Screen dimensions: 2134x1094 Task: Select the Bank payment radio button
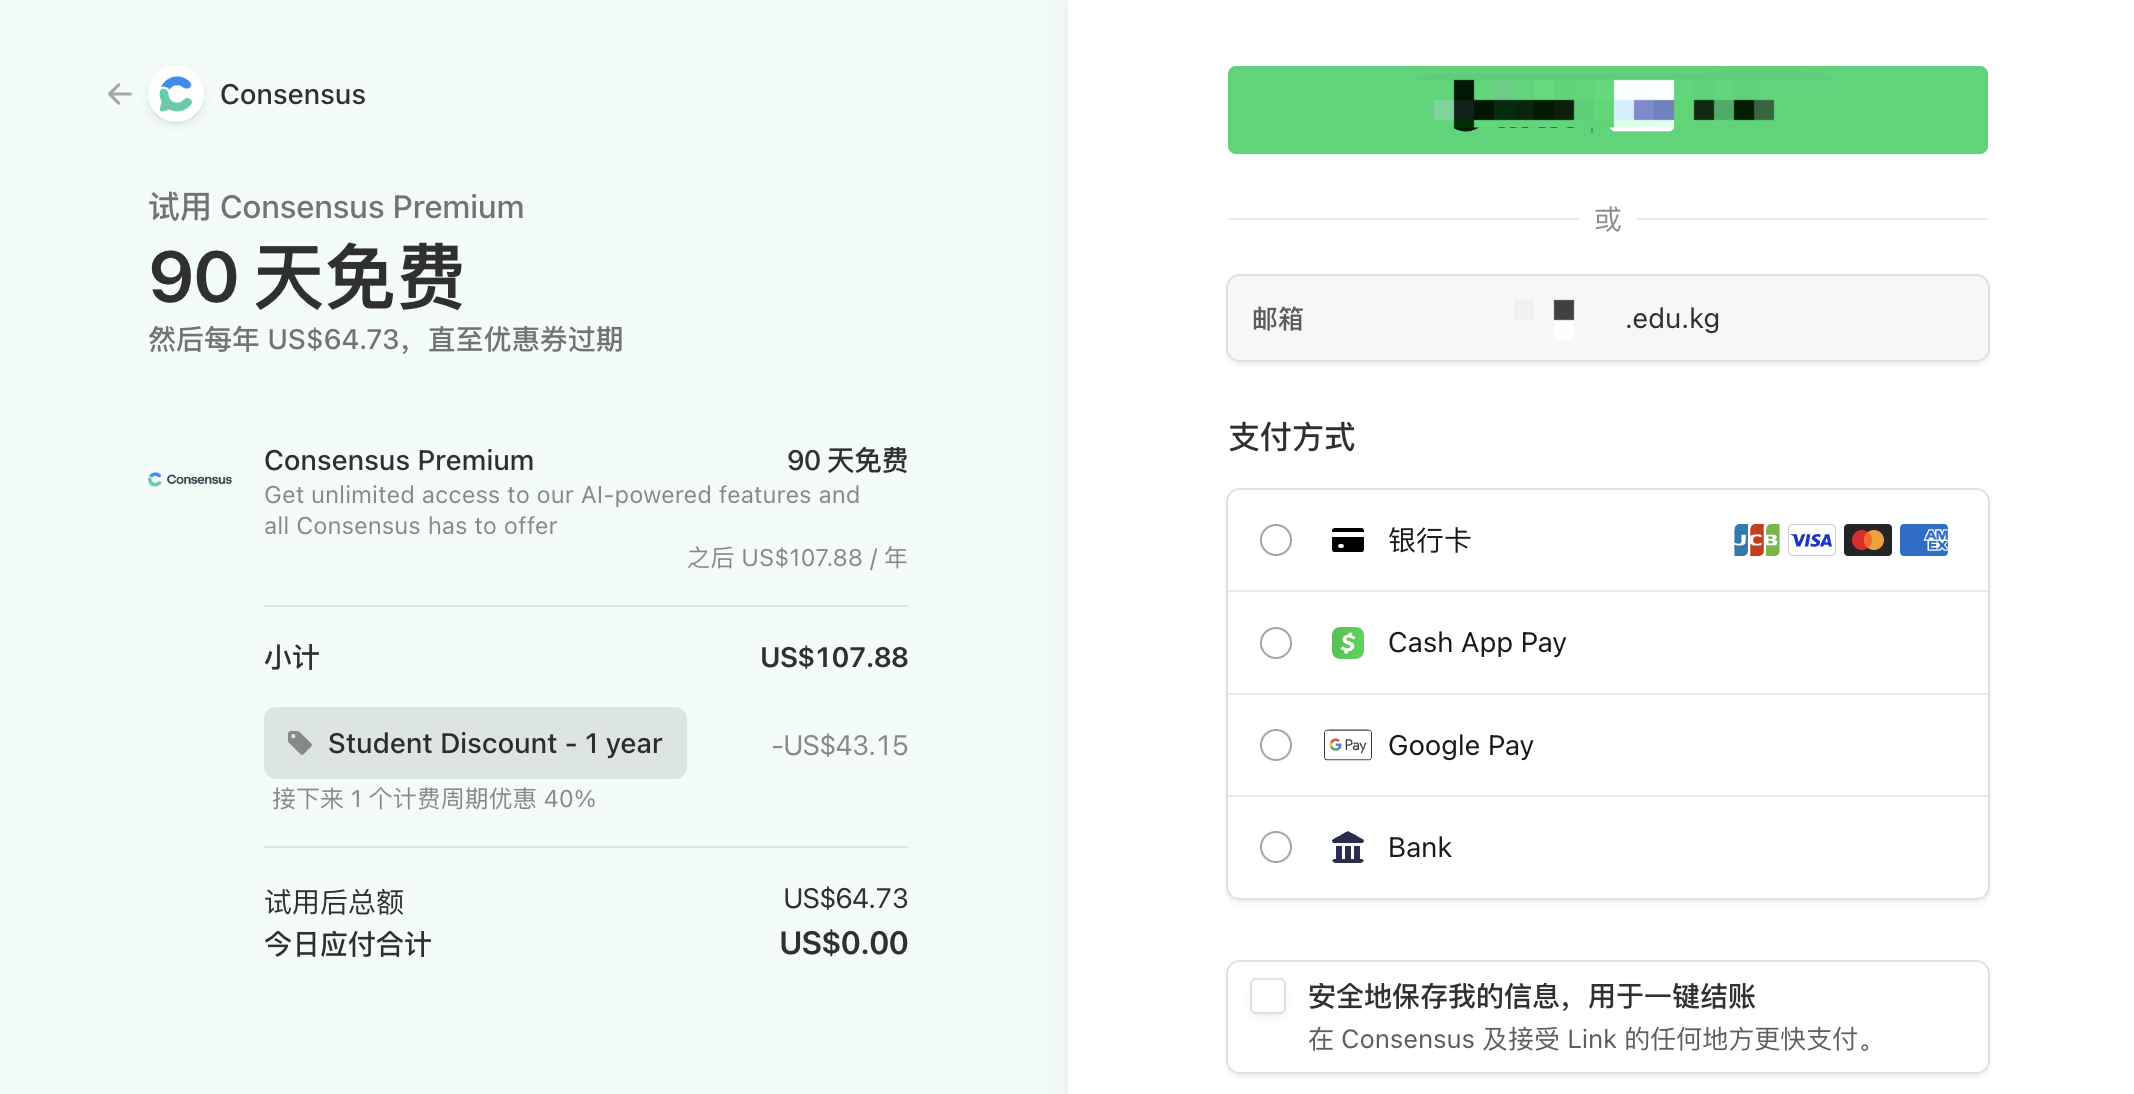tap(1275, 848)
